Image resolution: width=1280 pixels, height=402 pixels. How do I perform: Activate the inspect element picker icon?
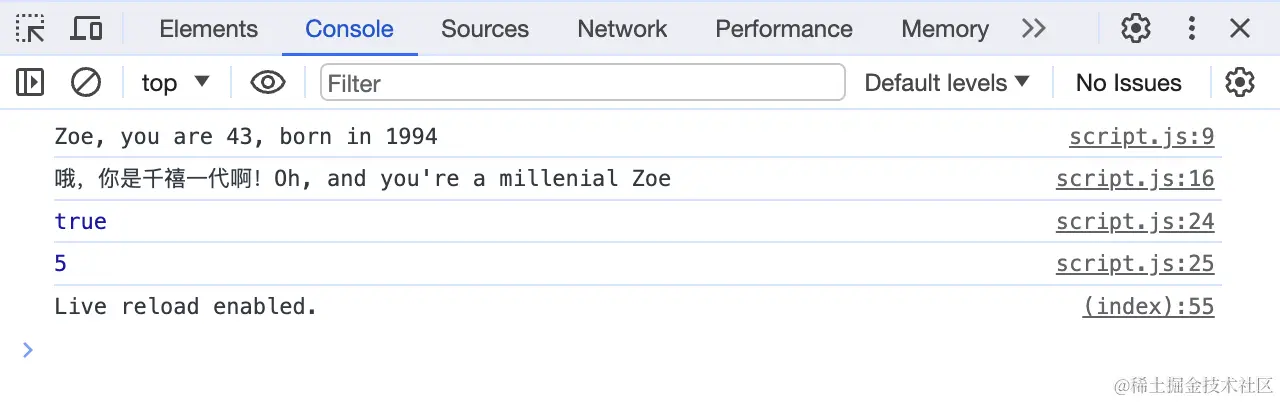click(30, 28)
